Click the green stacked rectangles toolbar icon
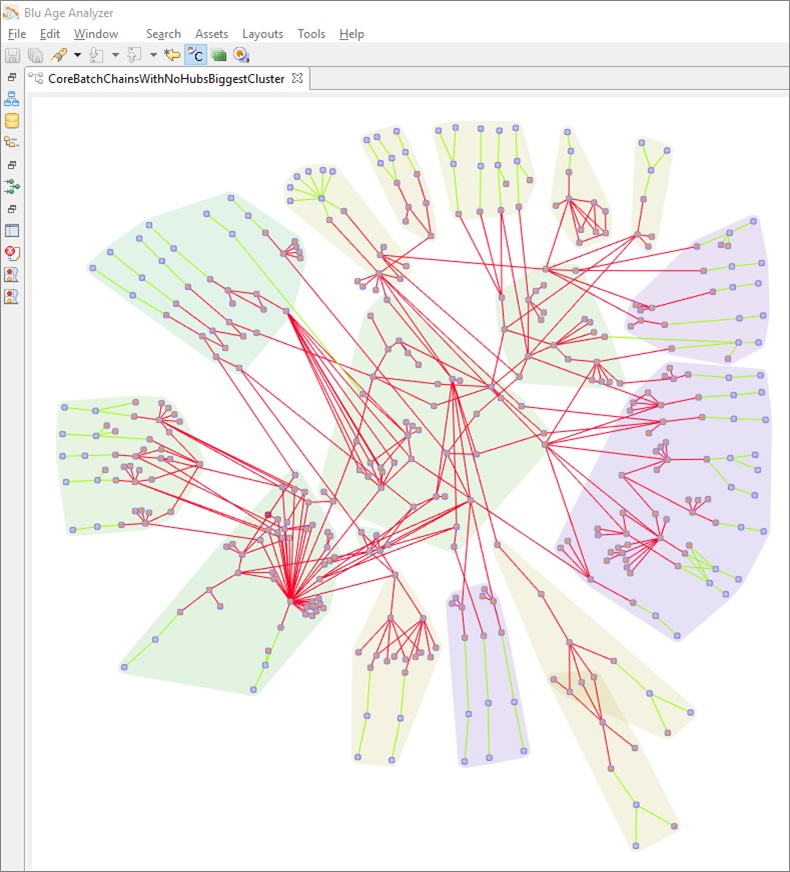This screenshot has height=872, width=790. 218,55
